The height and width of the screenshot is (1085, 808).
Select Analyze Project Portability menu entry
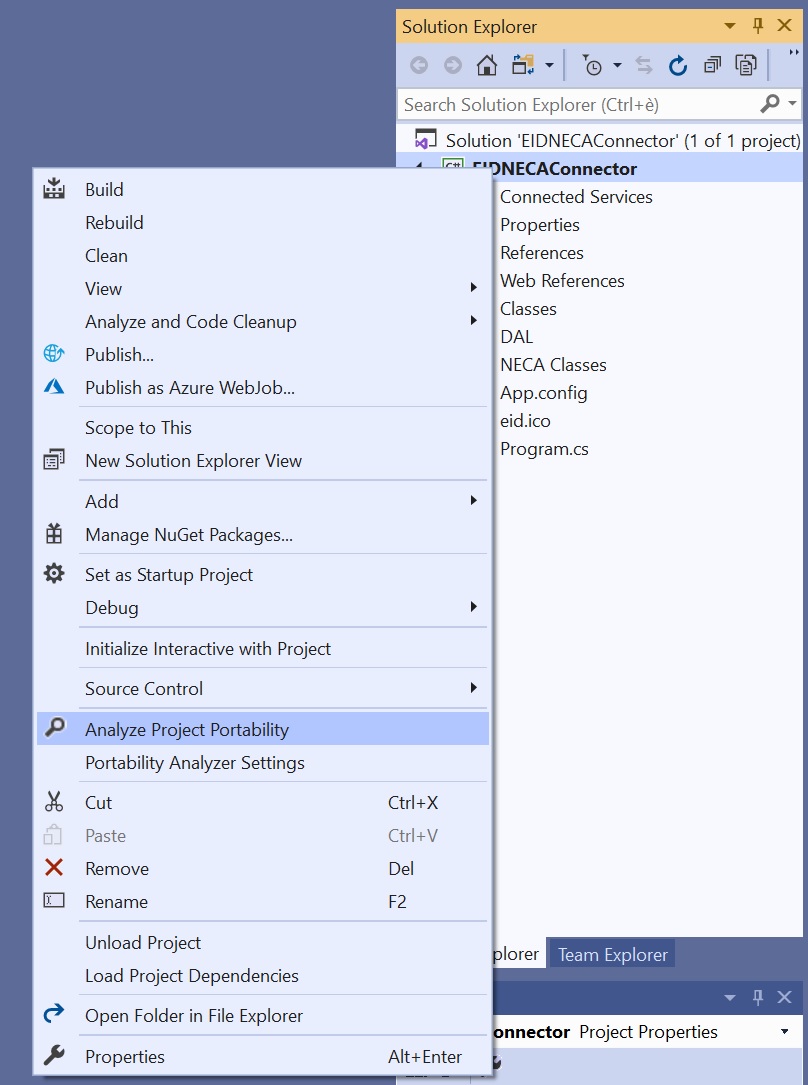click(187, 729)
